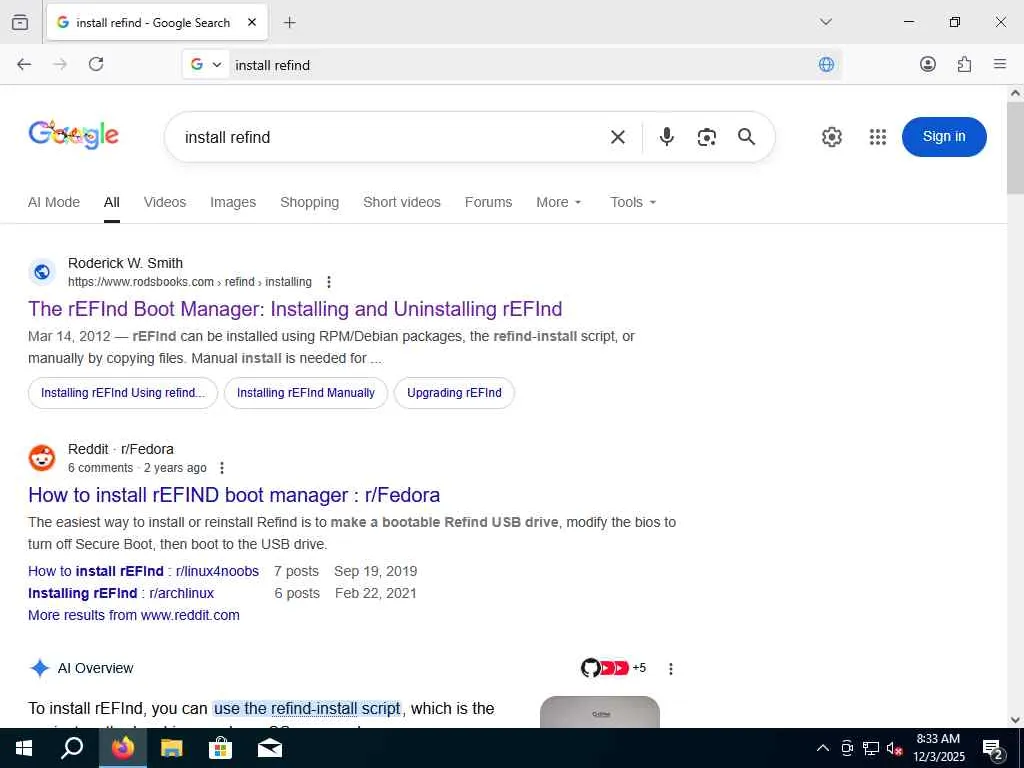The image size is (1024, 768).
Task: Switch to the Forums tab
Action: coord(488,202)
